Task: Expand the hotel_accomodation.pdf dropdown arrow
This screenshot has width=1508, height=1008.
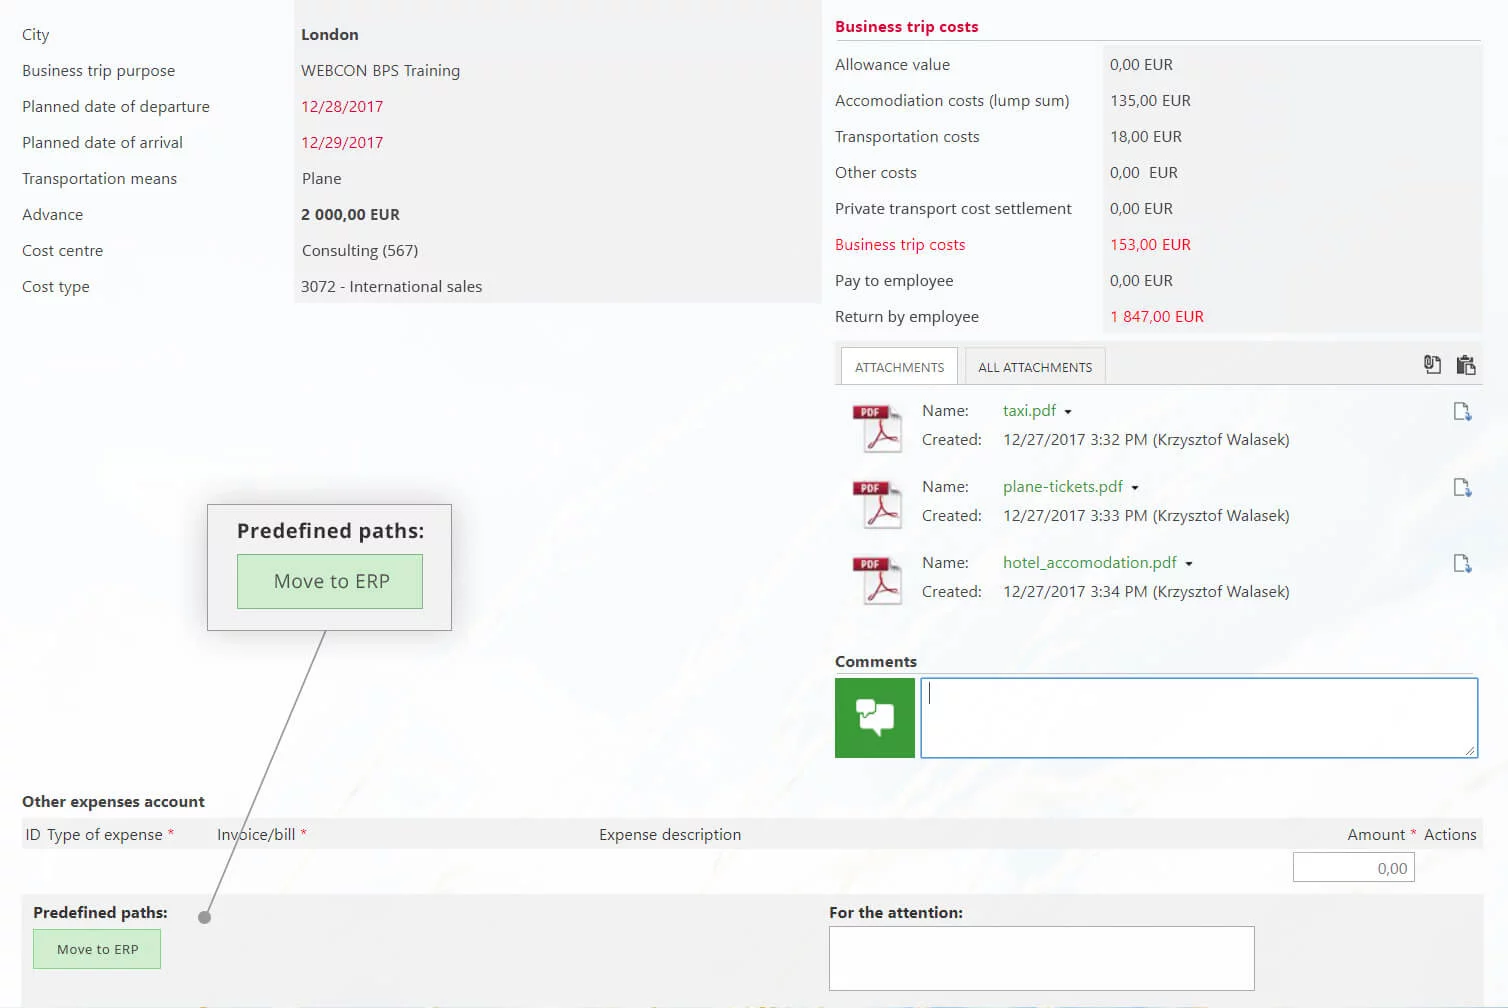Action: point(1189,564)
